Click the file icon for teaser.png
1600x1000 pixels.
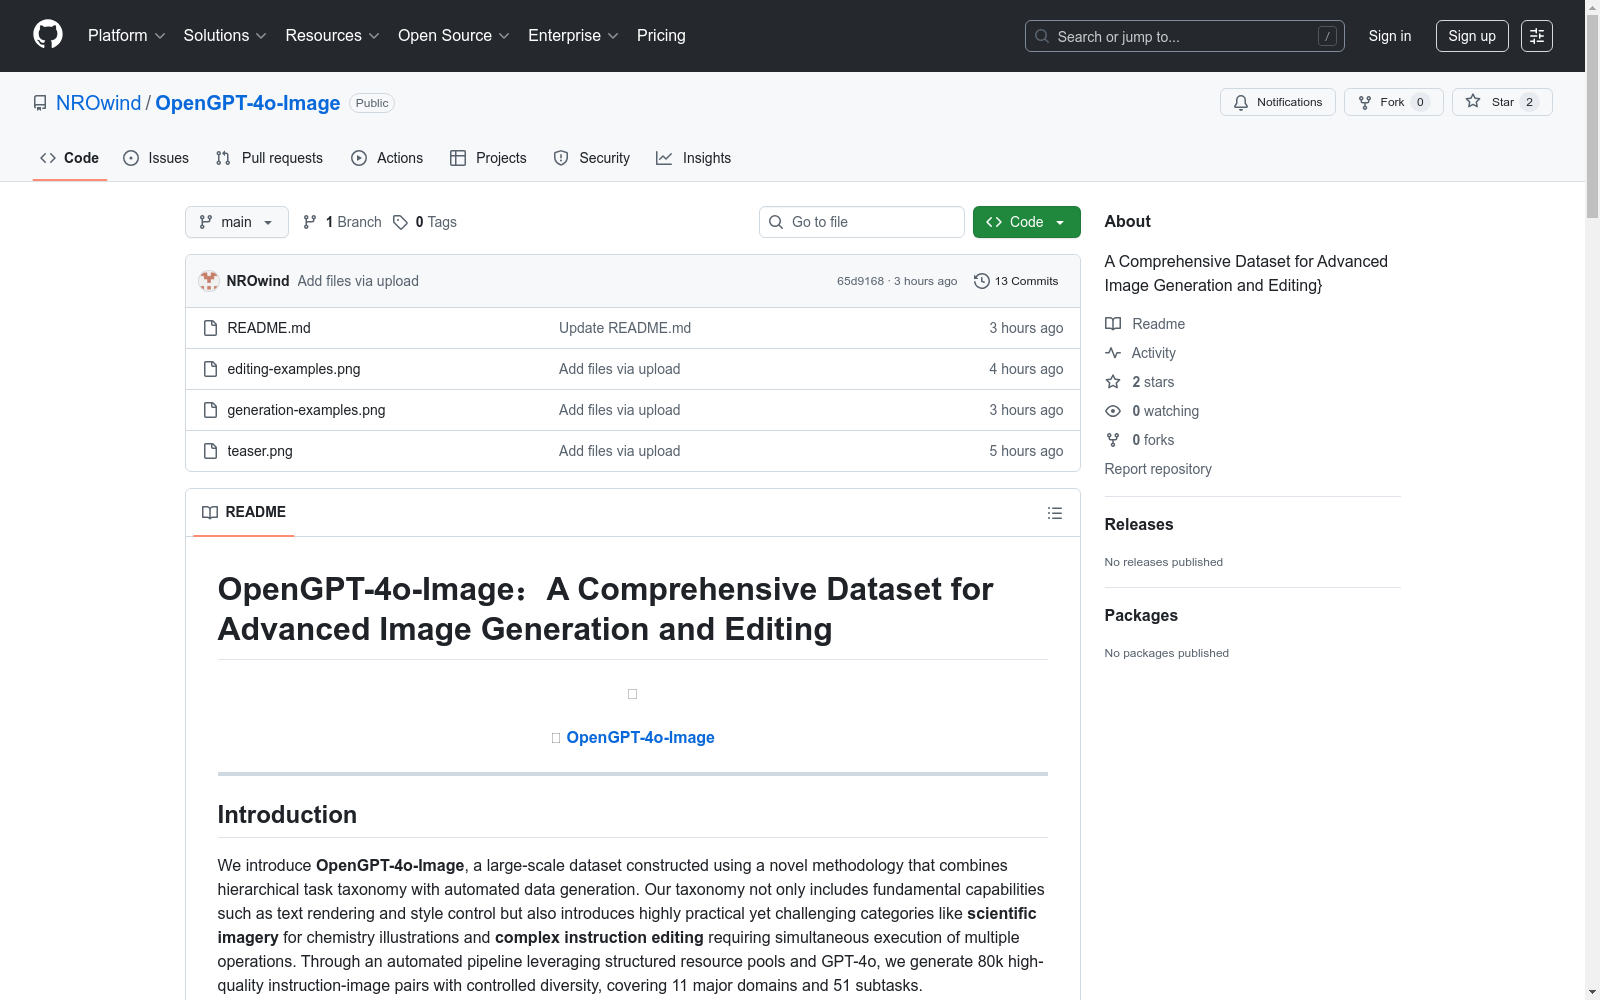(x=210, y=451)
